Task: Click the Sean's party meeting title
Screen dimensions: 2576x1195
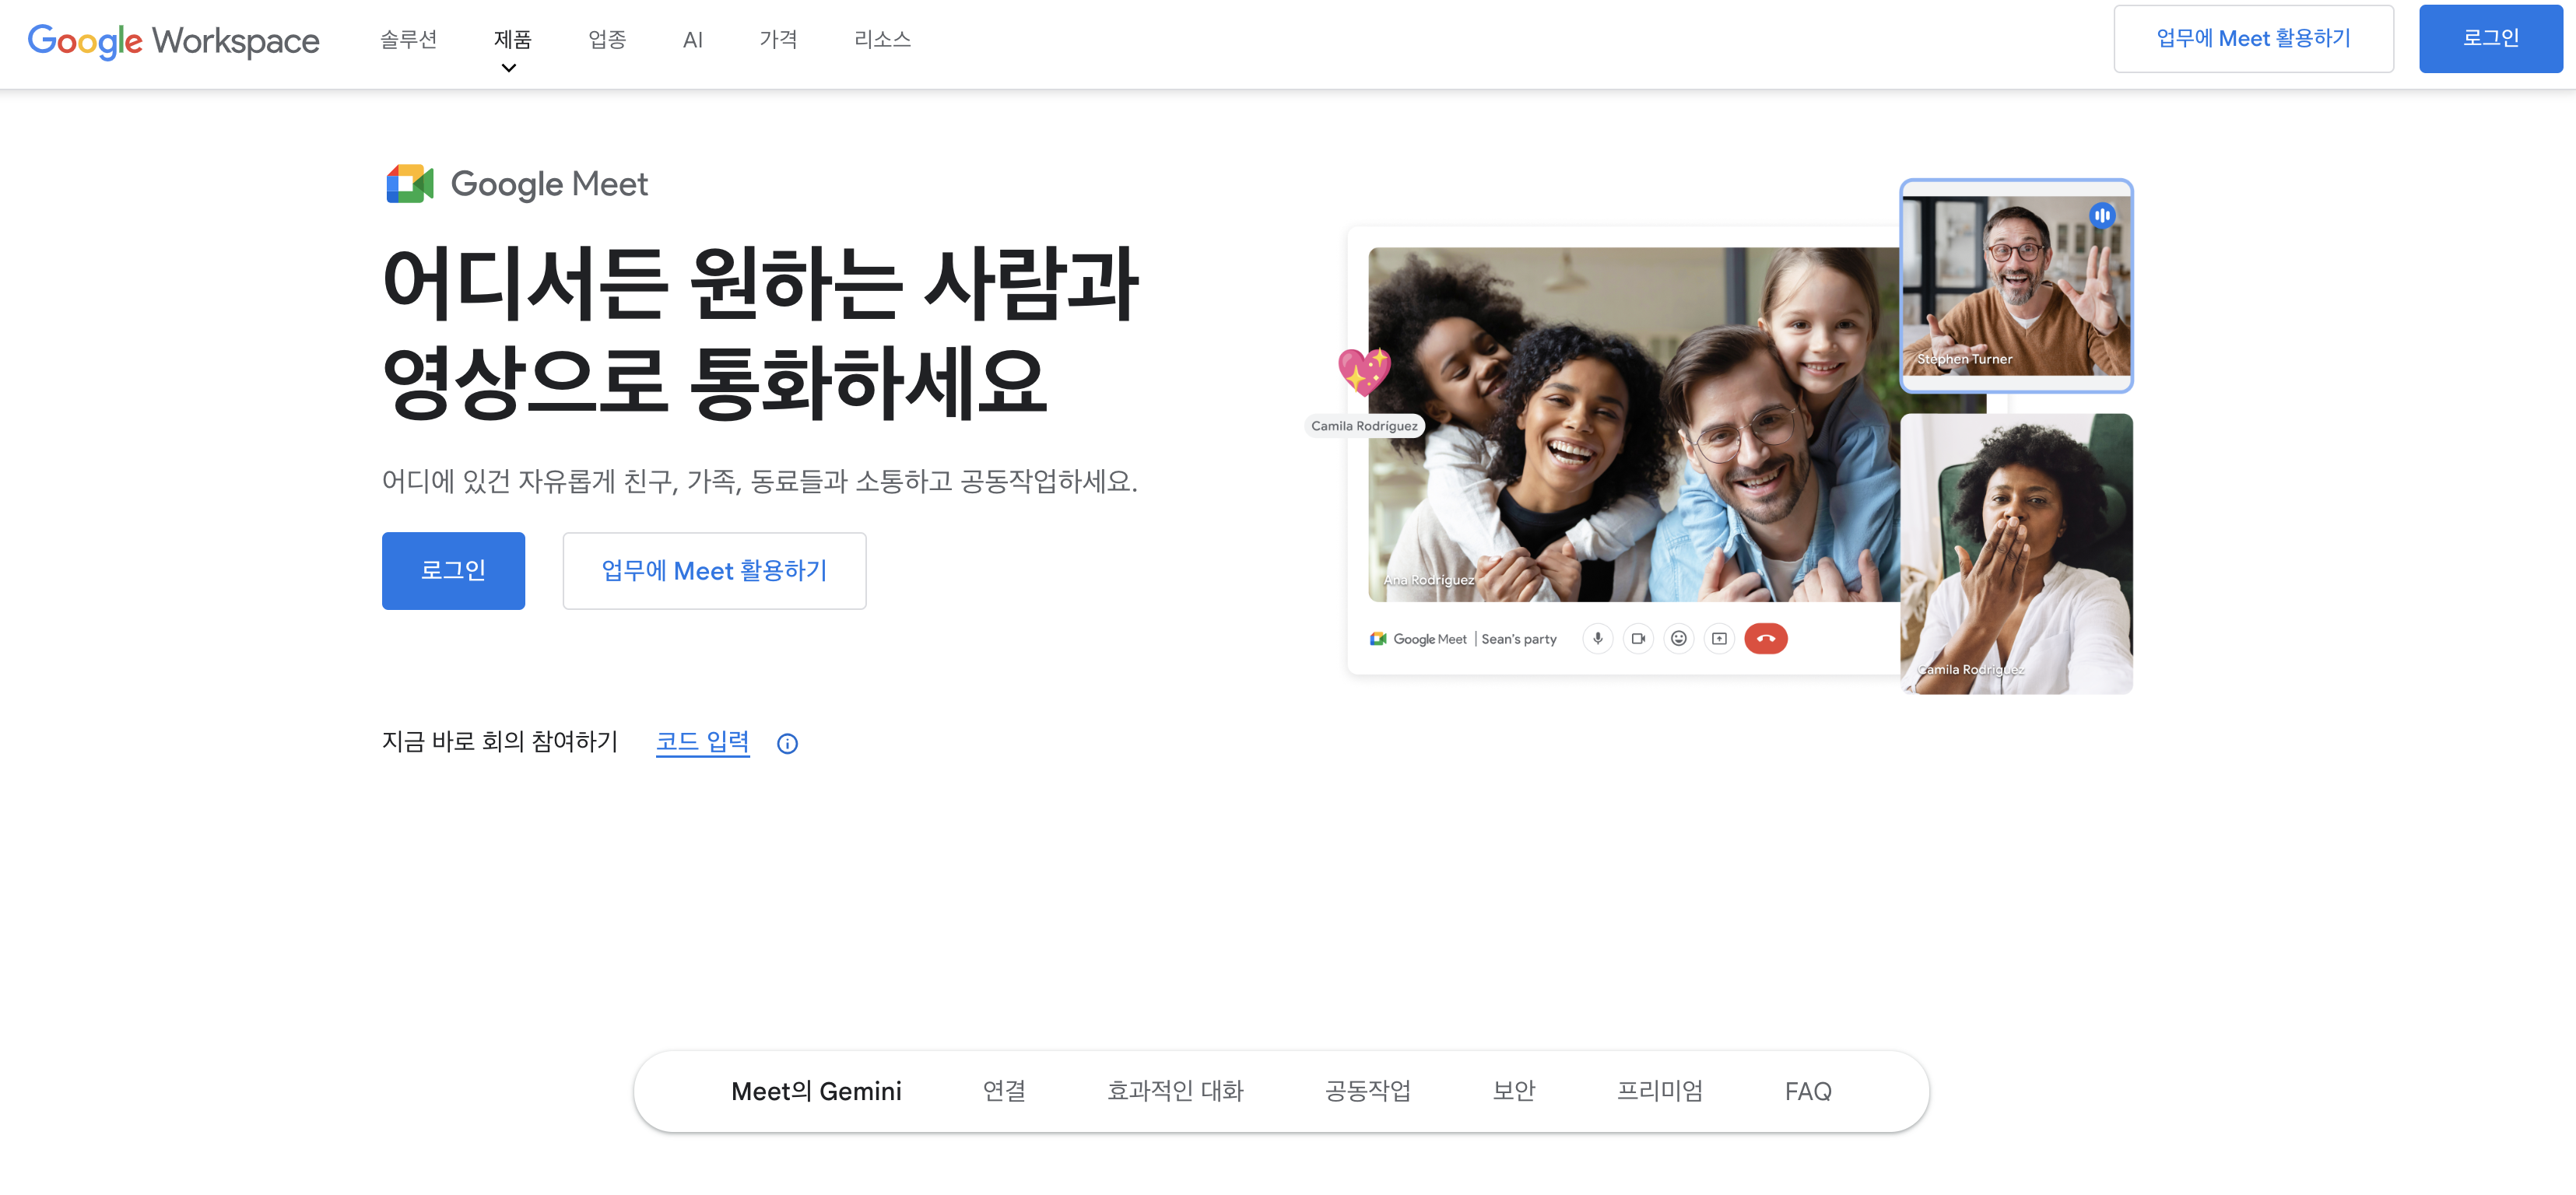Action: point(1518,639)
